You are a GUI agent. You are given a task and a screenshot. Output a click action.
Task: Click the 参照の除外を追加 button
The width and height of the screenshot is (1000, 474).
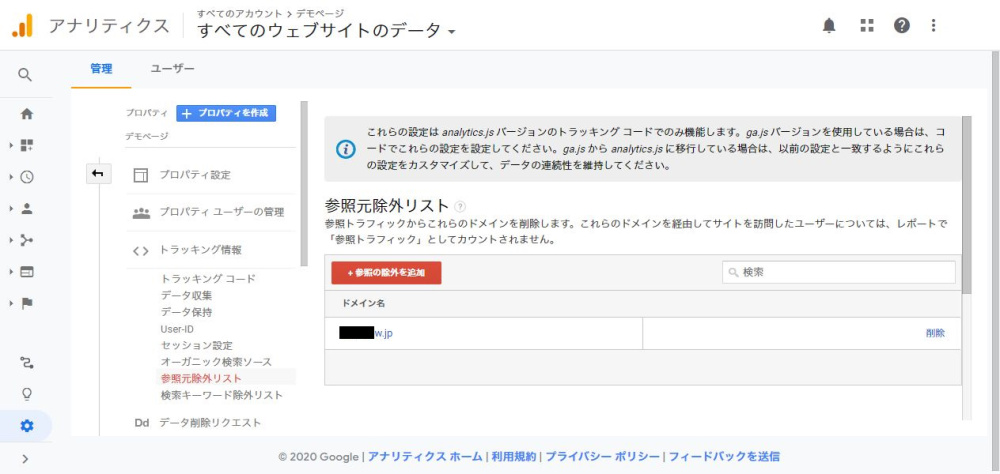(386, 272)
